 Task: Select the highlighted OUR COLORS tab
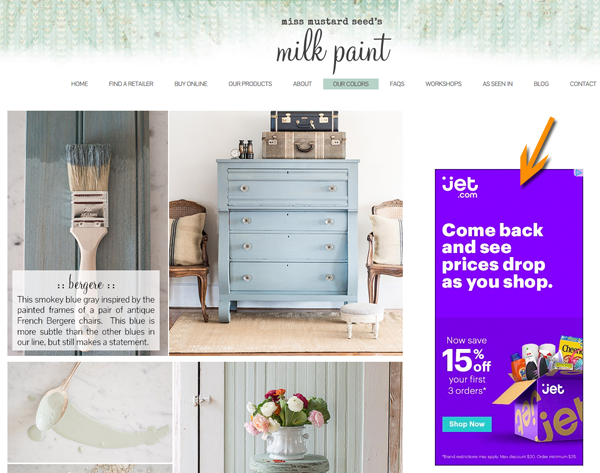[351, 84]
